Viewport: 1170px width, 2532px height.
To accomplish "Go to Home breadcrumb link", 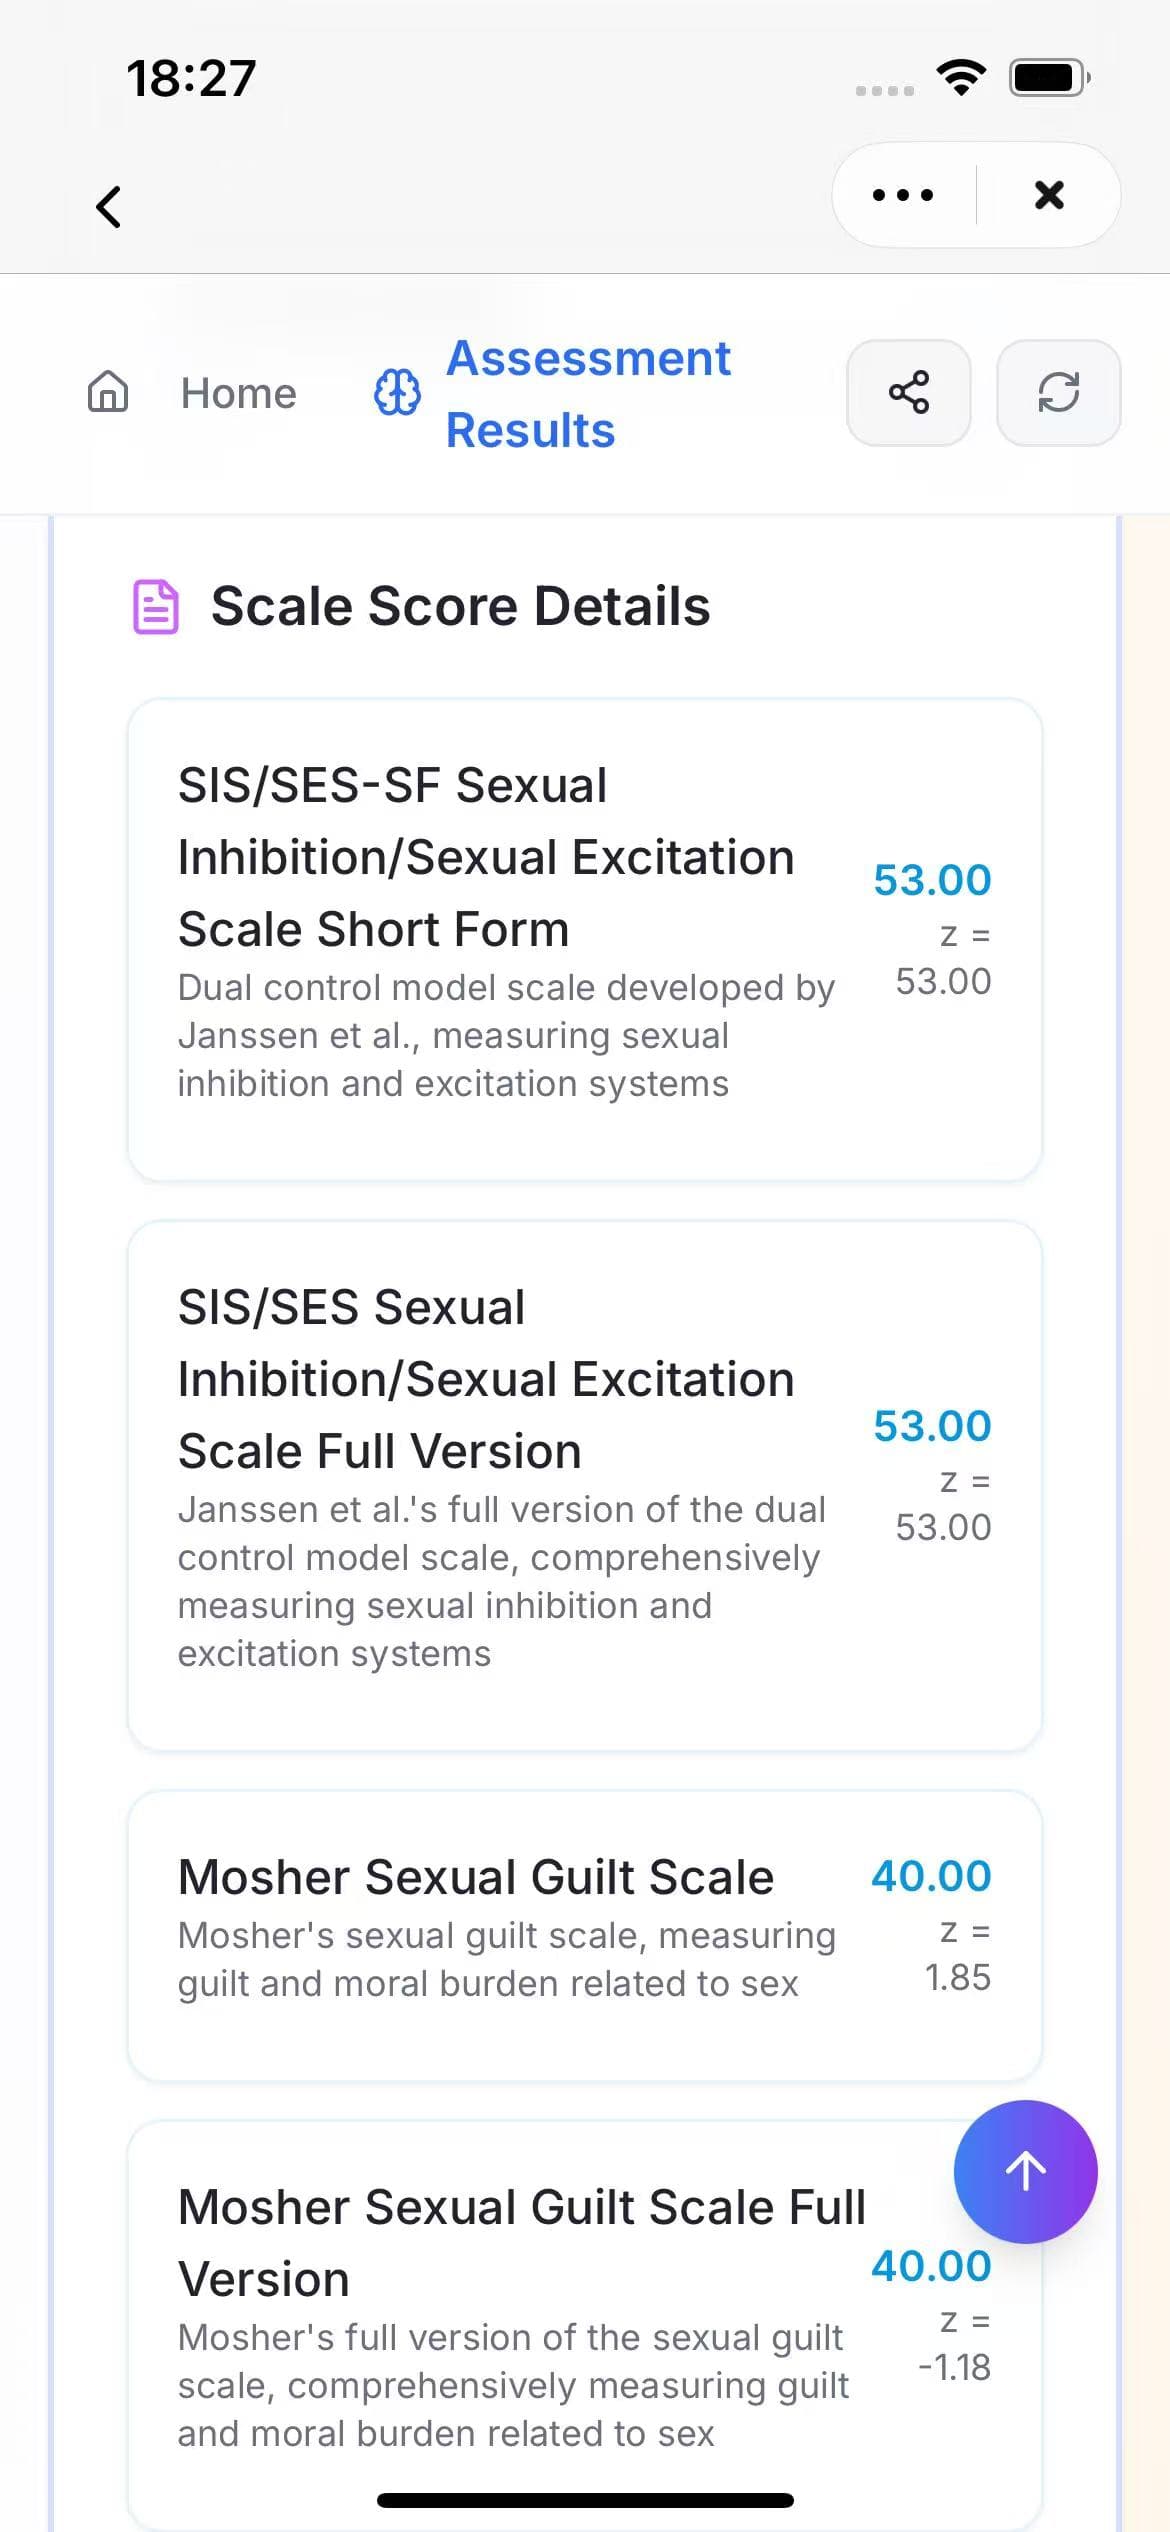I will click(238, 393).
